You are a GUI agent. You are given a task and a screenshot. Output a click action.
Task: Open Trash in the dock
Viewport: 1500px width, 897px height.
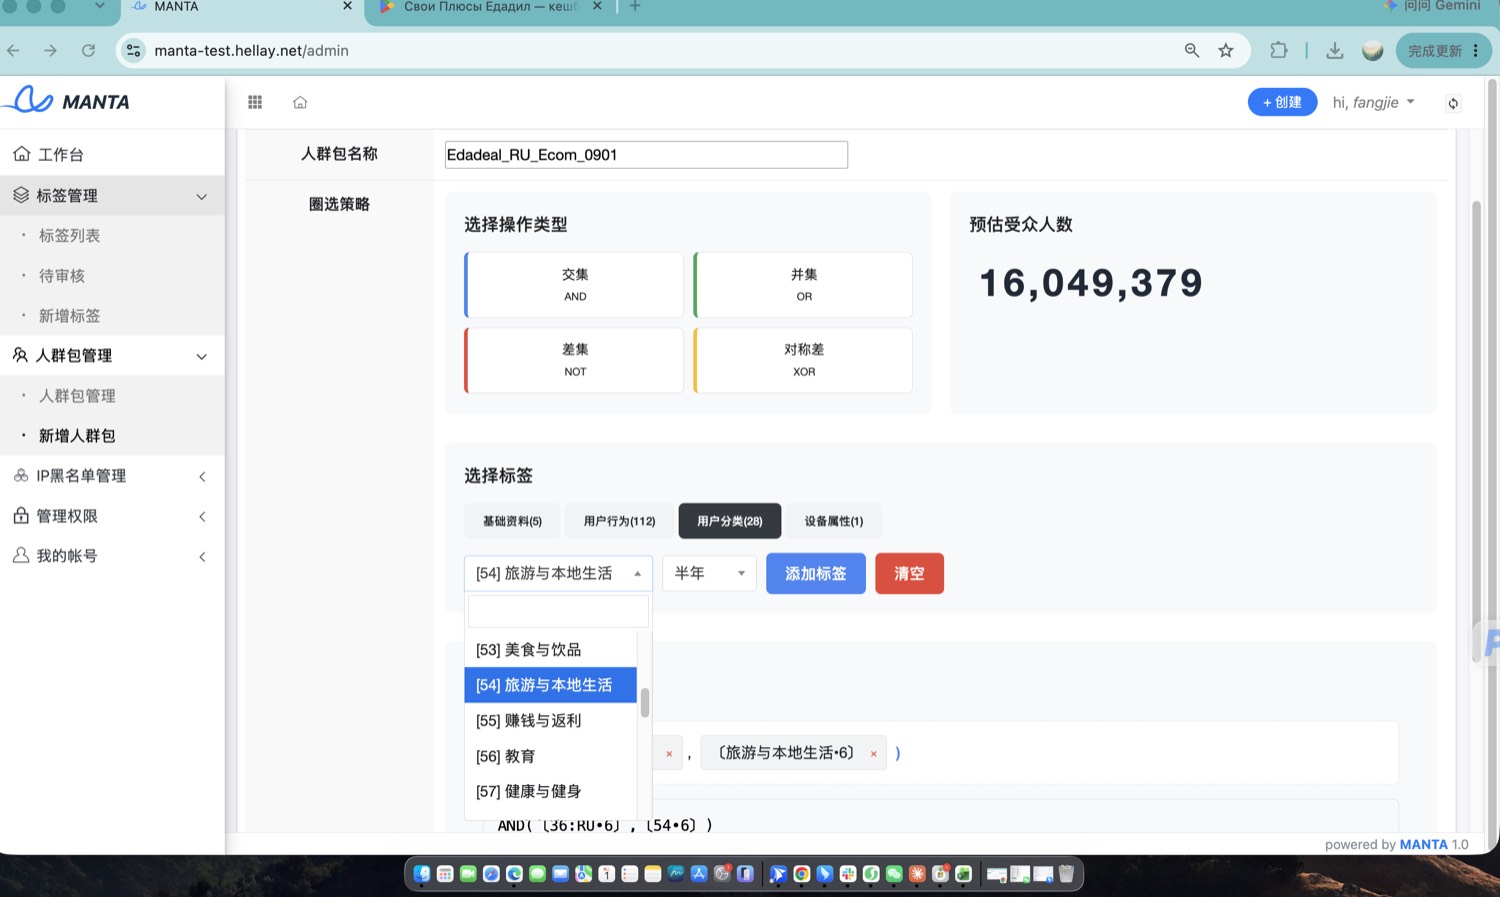pyautogui.click(x=1066, y=874)
